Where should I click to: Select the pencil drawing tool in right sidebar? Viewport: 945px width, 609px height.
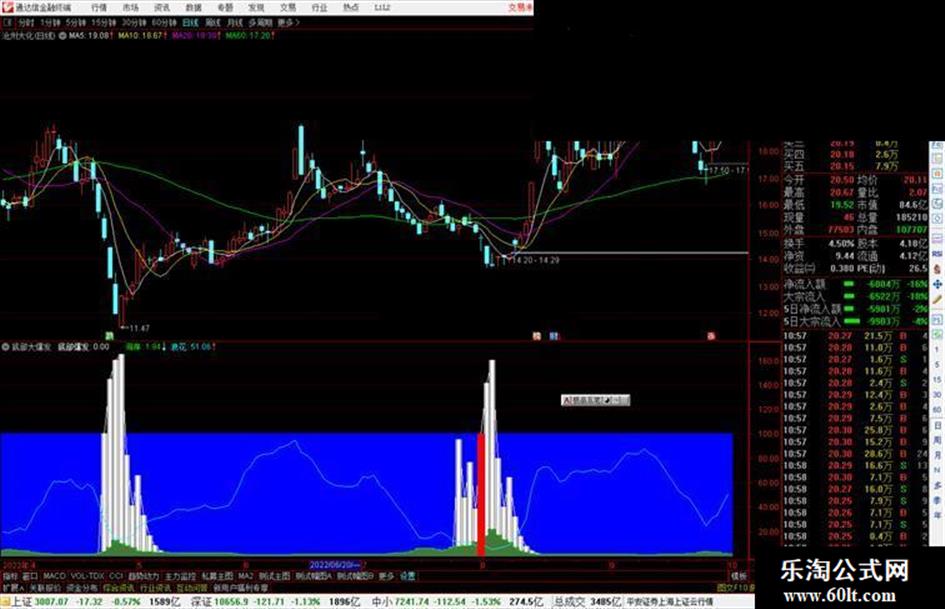pos(937,299)
